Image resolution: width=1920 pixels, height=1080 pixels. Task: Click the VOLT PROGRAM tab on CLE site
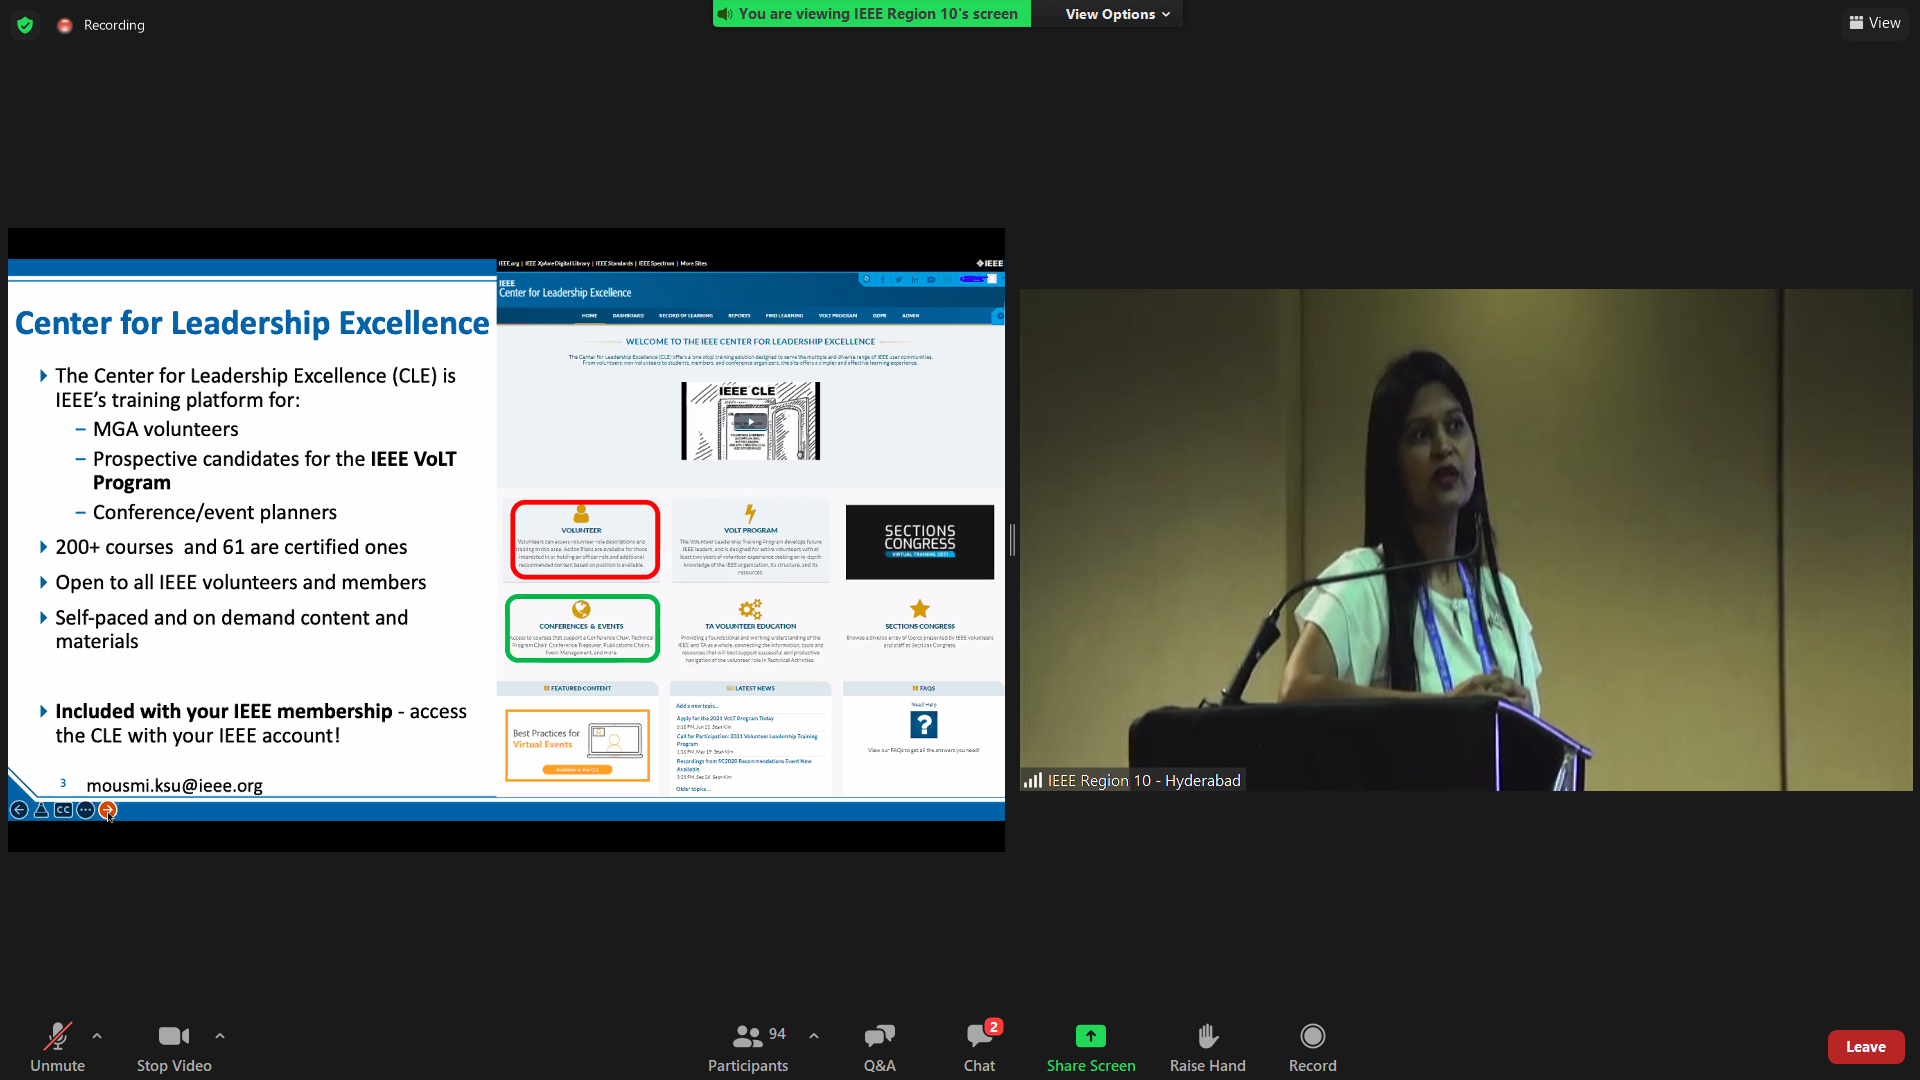pos(838,316)
